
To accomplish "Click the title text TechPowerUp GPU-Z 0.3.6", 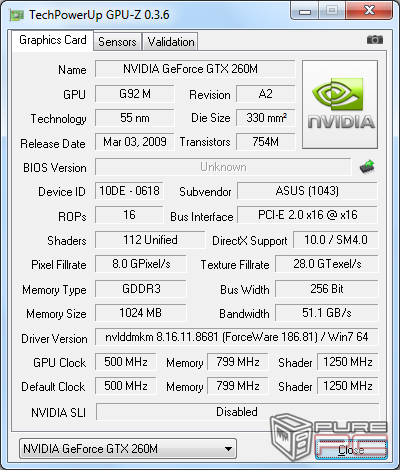I will pos(99,15).
